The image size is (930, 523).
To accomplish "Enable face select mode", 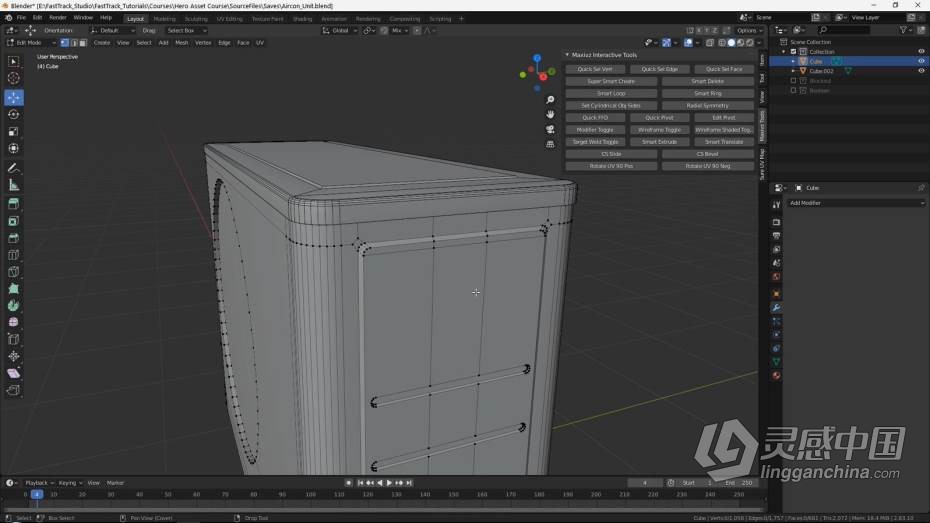I will 83,43.
